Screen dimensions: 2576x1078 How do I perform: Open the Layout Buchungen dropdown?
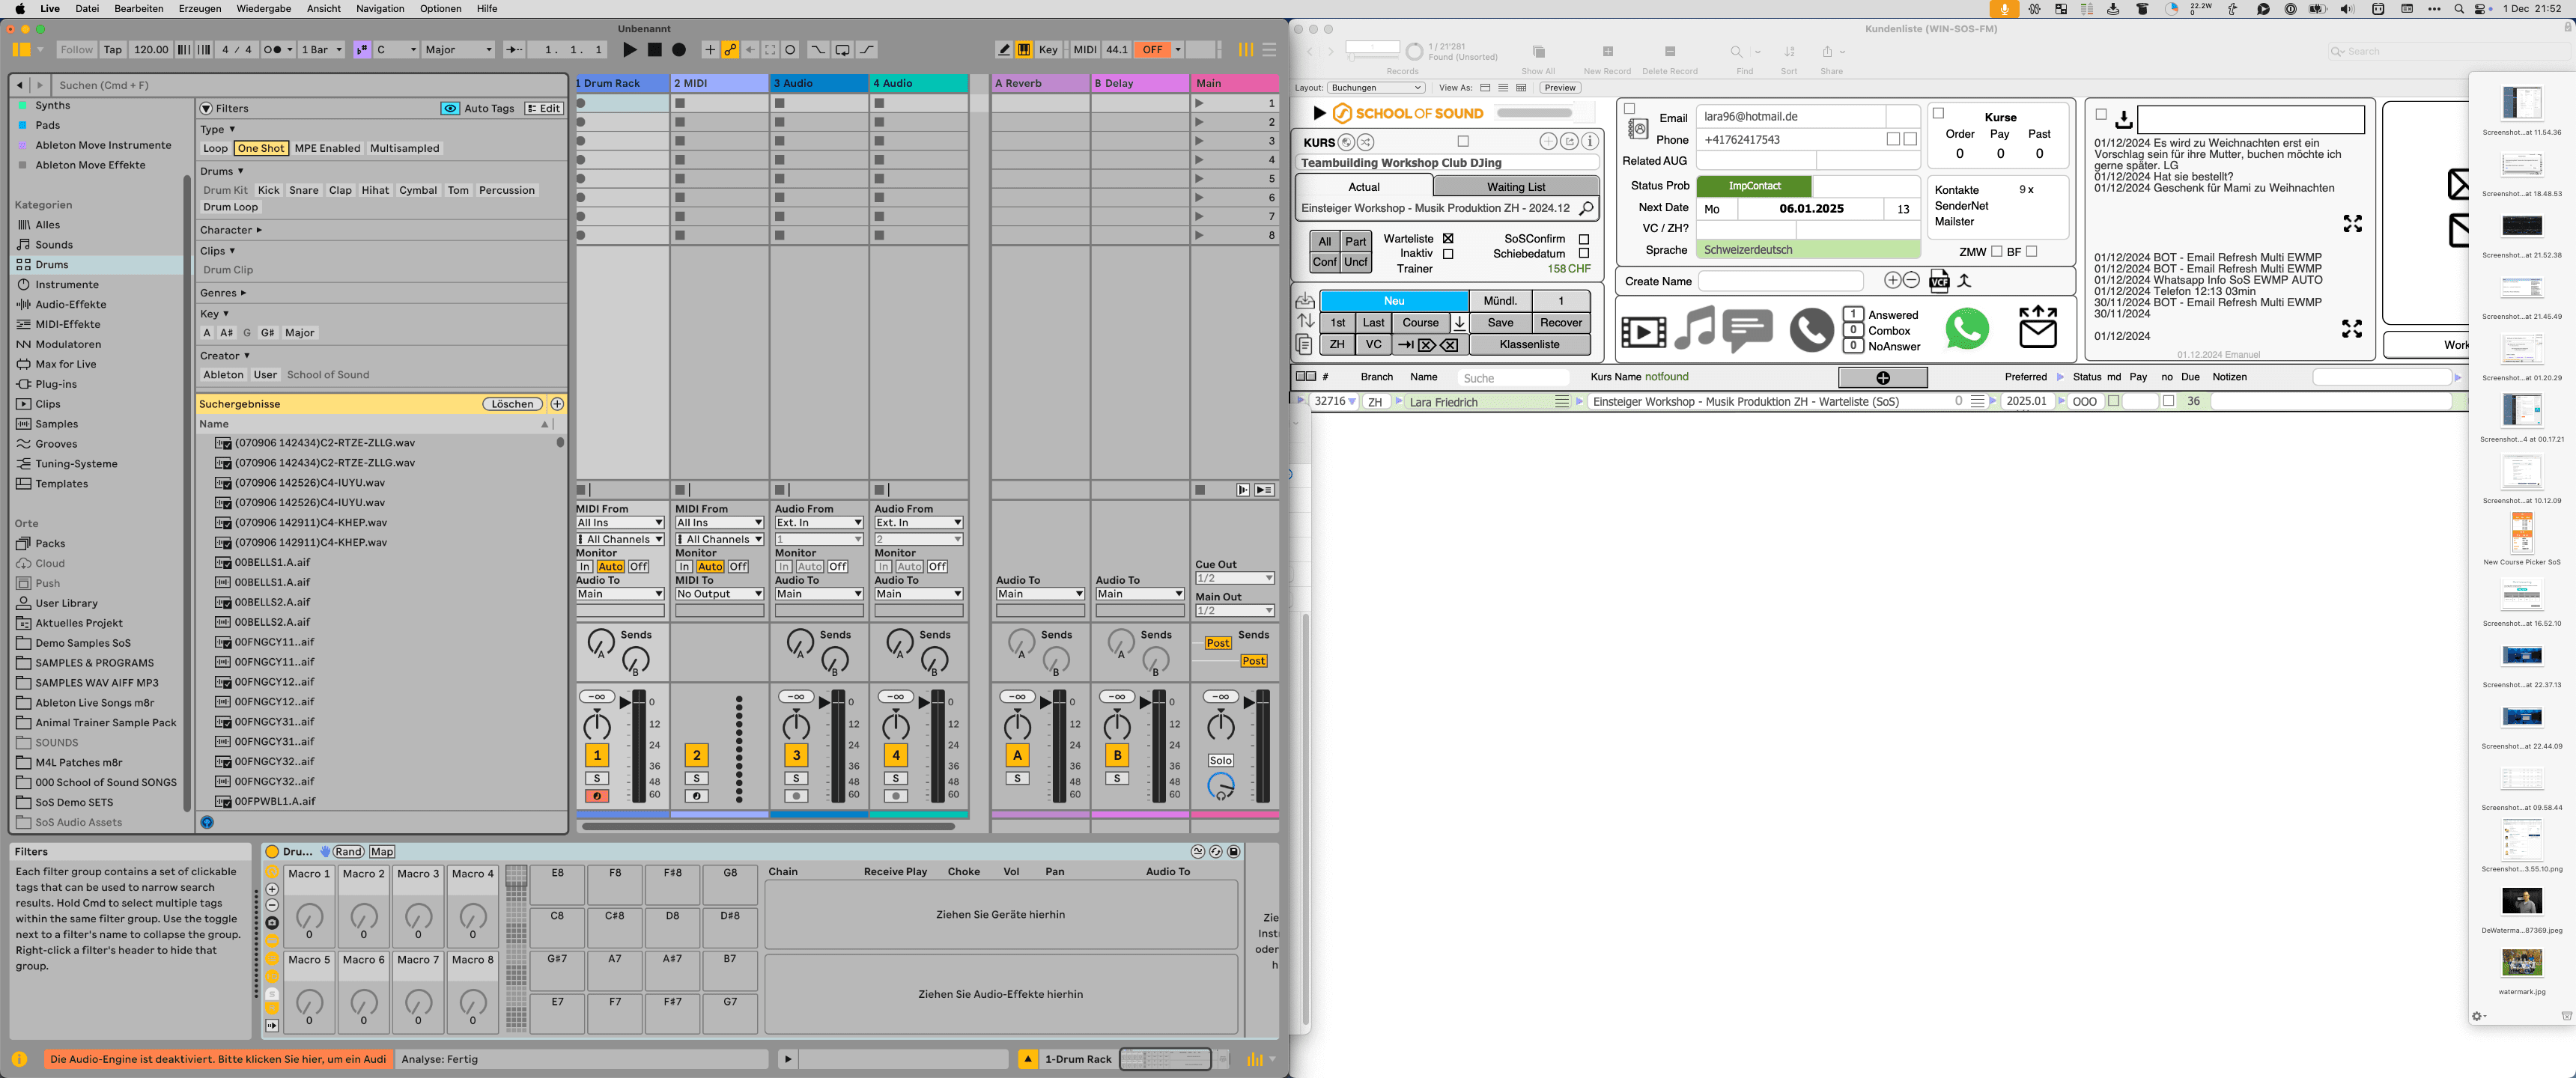(1375, 88)
